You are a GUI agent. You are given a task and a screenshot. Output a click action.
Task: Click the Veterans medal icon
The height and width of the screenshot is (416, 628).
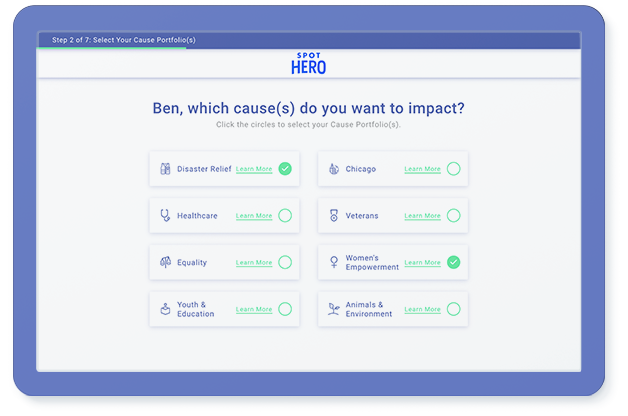coord(334,215)
